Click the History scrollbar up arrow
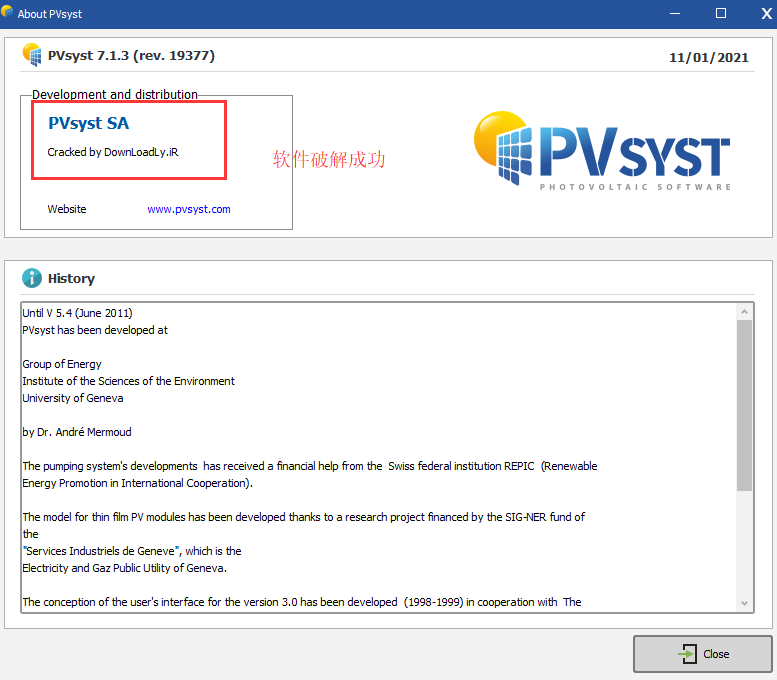 tap(744, 312)
